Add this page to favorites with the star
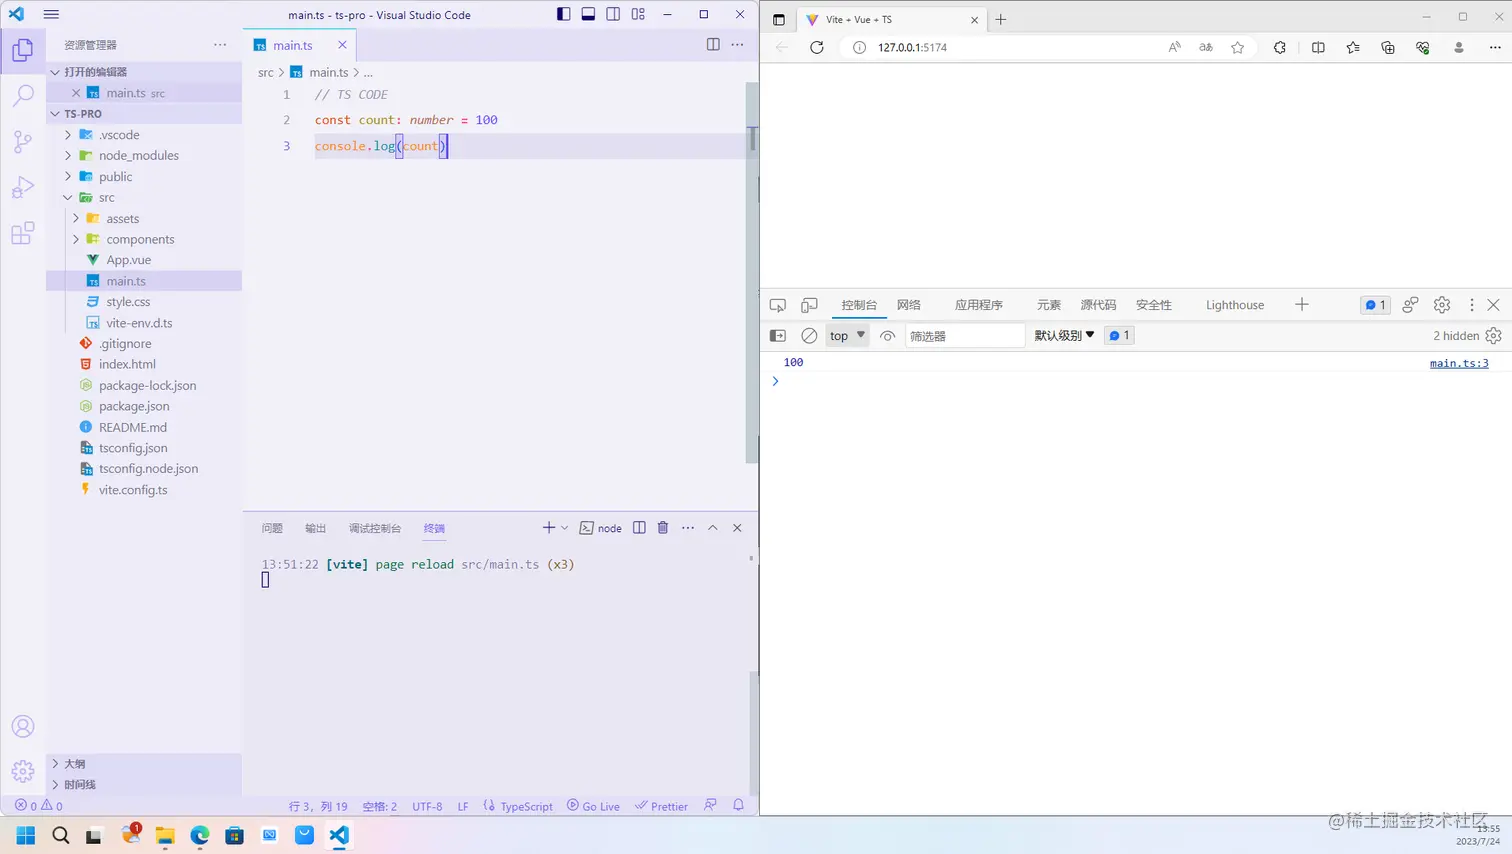1512x854 pixels. 1238,47
